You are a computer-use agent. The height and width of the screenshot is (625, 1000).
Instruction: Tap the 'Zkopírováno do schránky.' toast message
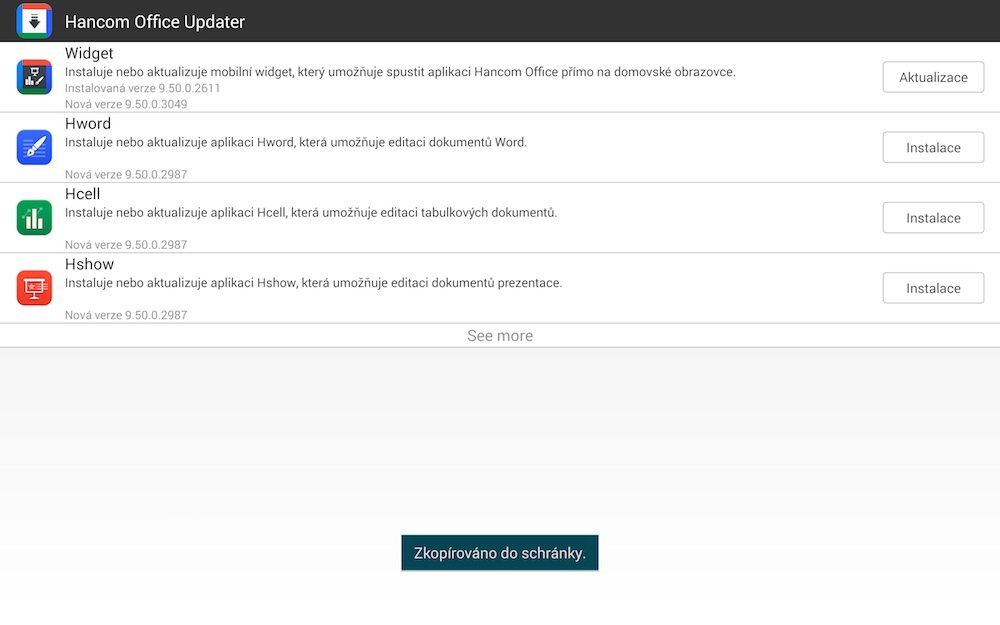click(x=500, y=553)
